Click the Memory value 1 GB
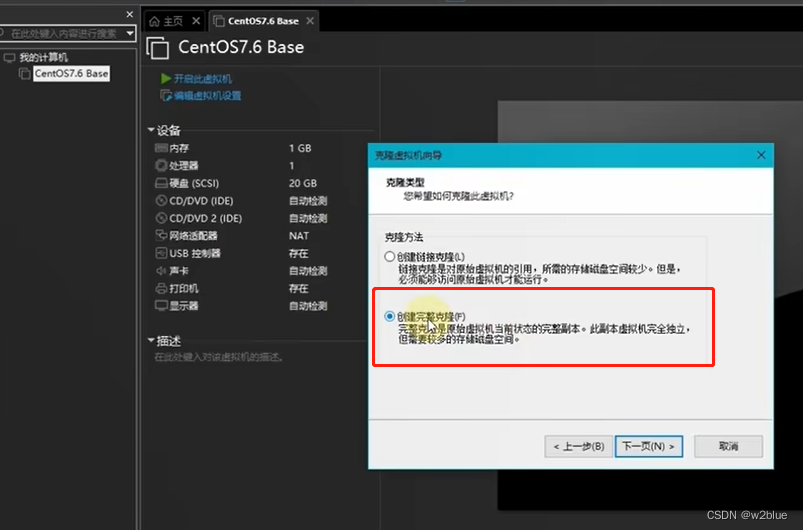 (x=300, y=148)
